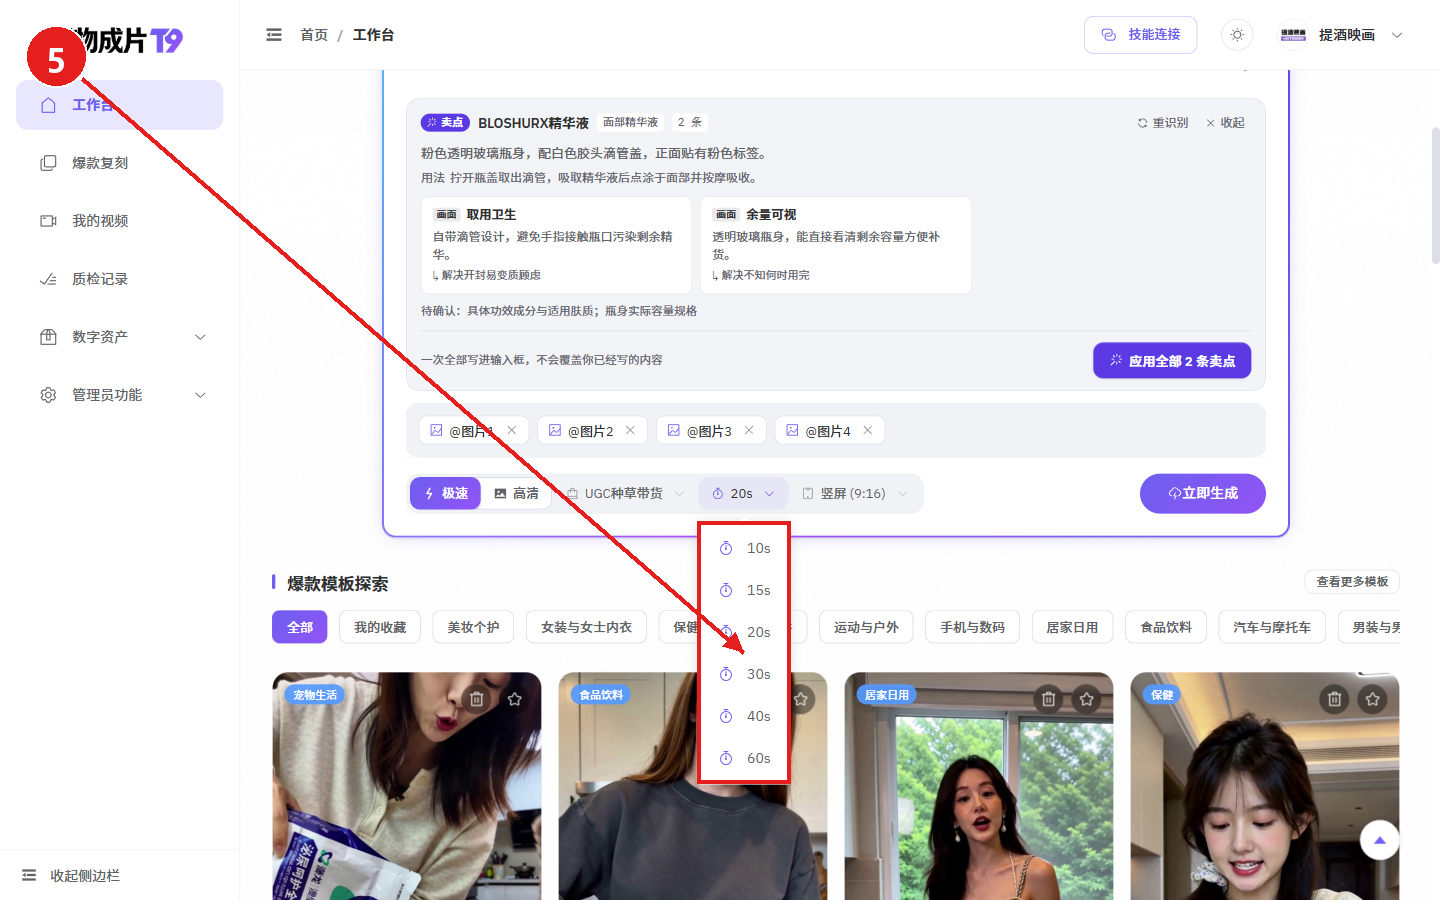
Task: Favorite the 宠物生活 template with star
Action: (515, 700)
